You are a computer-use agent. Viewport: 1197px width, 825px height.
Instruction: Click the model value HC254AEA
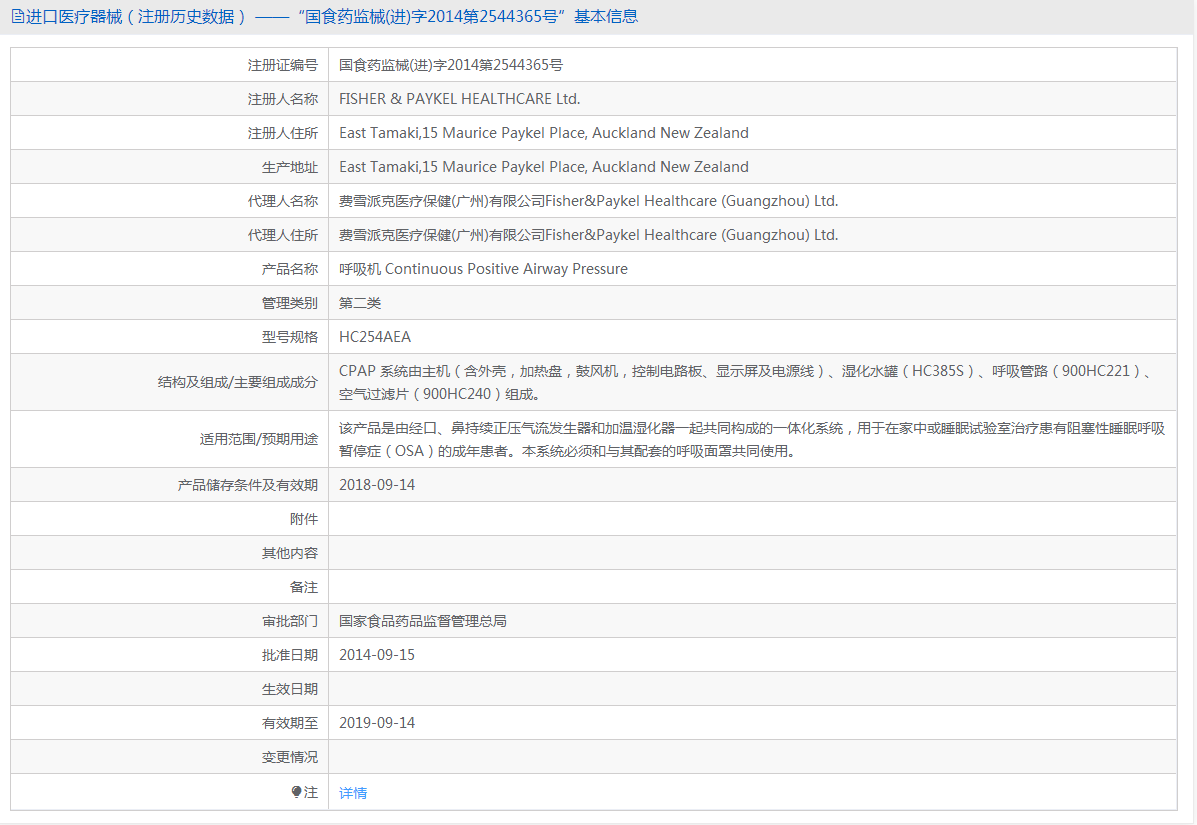click(375, 337)
